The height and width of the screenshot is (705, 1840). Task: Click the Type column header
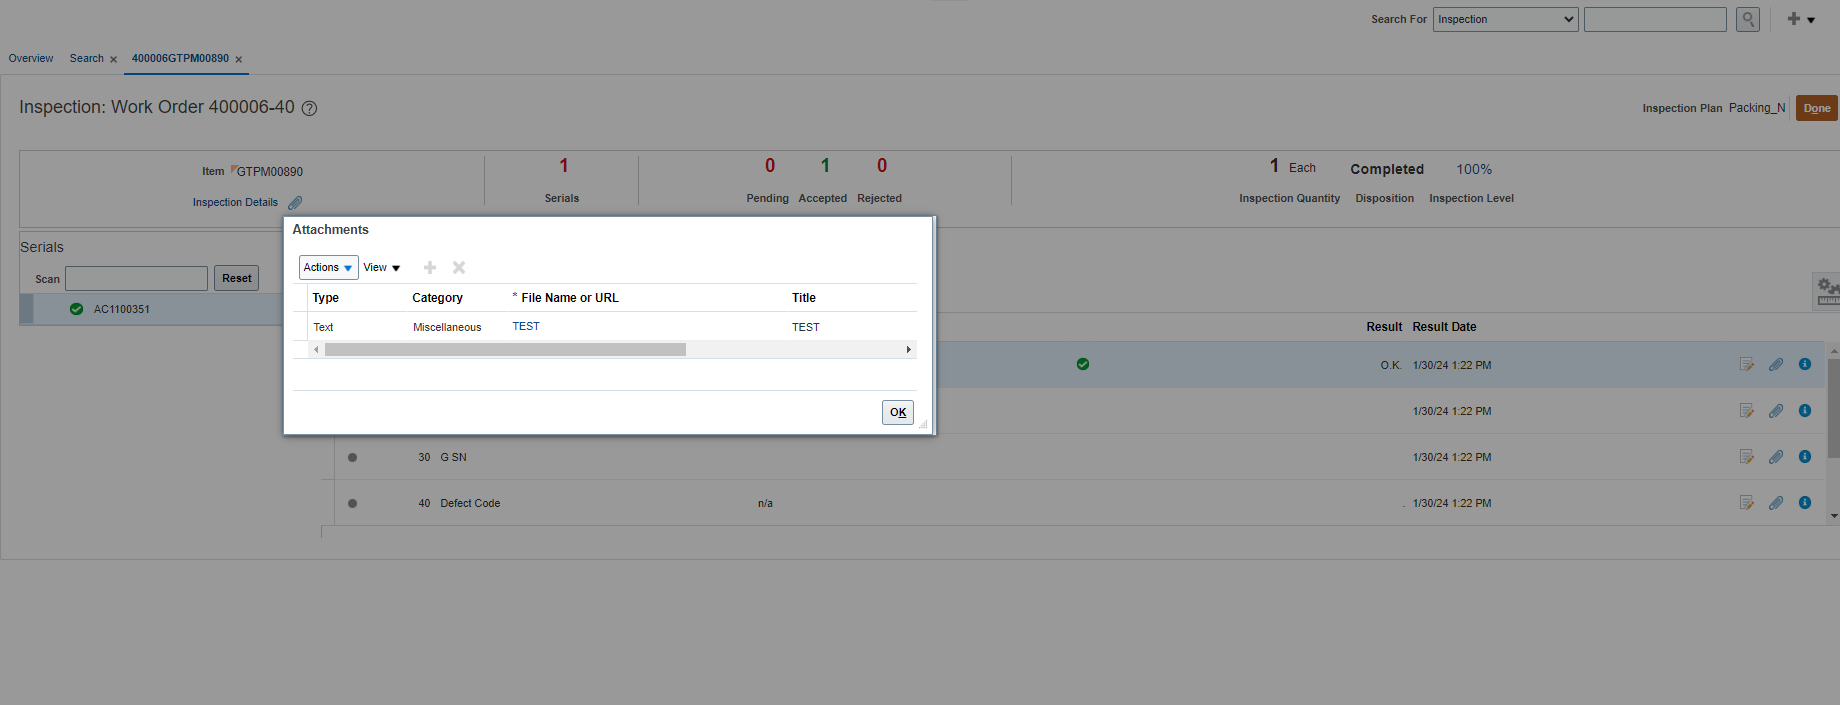(x=325, y=298)
